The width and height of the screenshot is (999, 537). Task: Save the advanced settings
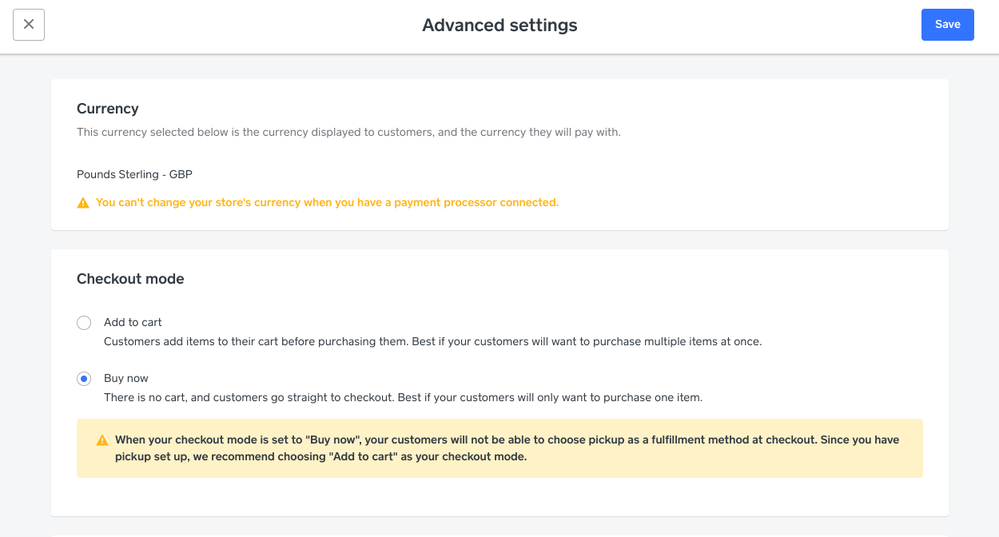point(947,25)
